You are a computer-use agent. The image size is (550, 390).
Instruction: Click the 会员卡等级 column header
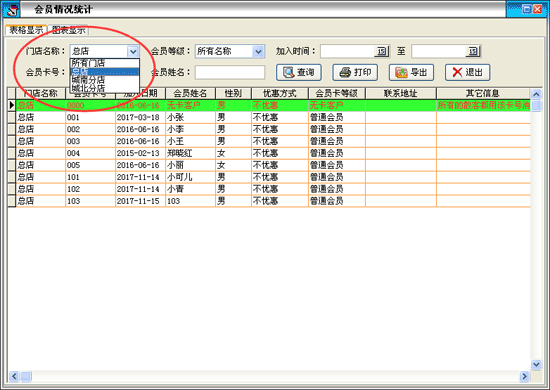tap(337, 93)
